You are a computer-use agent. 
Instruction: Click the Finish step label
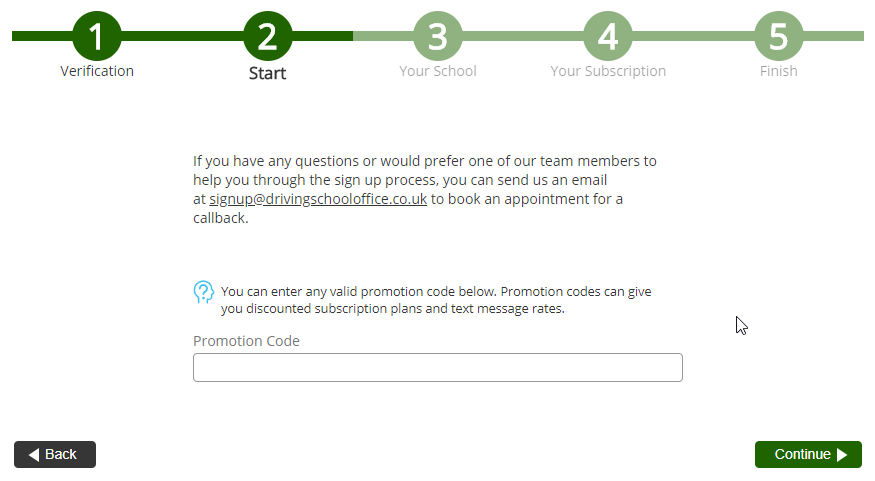(778, 71)
